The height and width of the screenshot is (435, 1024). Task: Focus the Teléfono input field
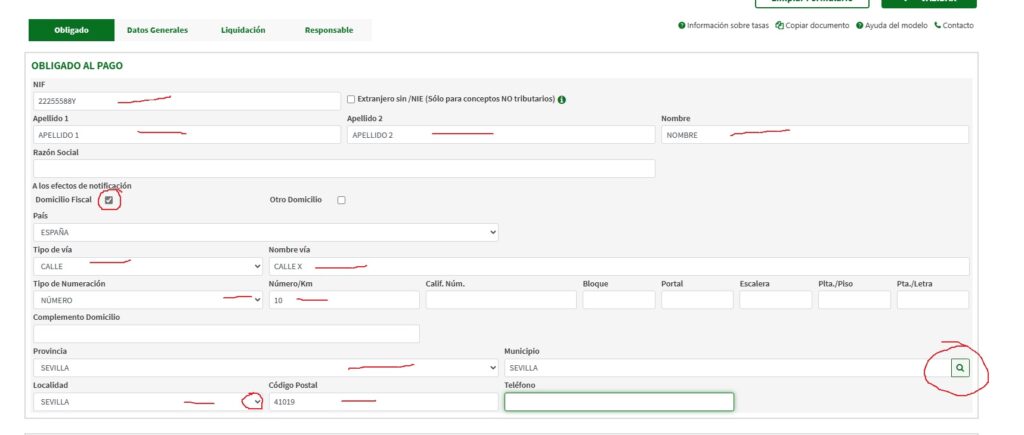coord(618,402)
